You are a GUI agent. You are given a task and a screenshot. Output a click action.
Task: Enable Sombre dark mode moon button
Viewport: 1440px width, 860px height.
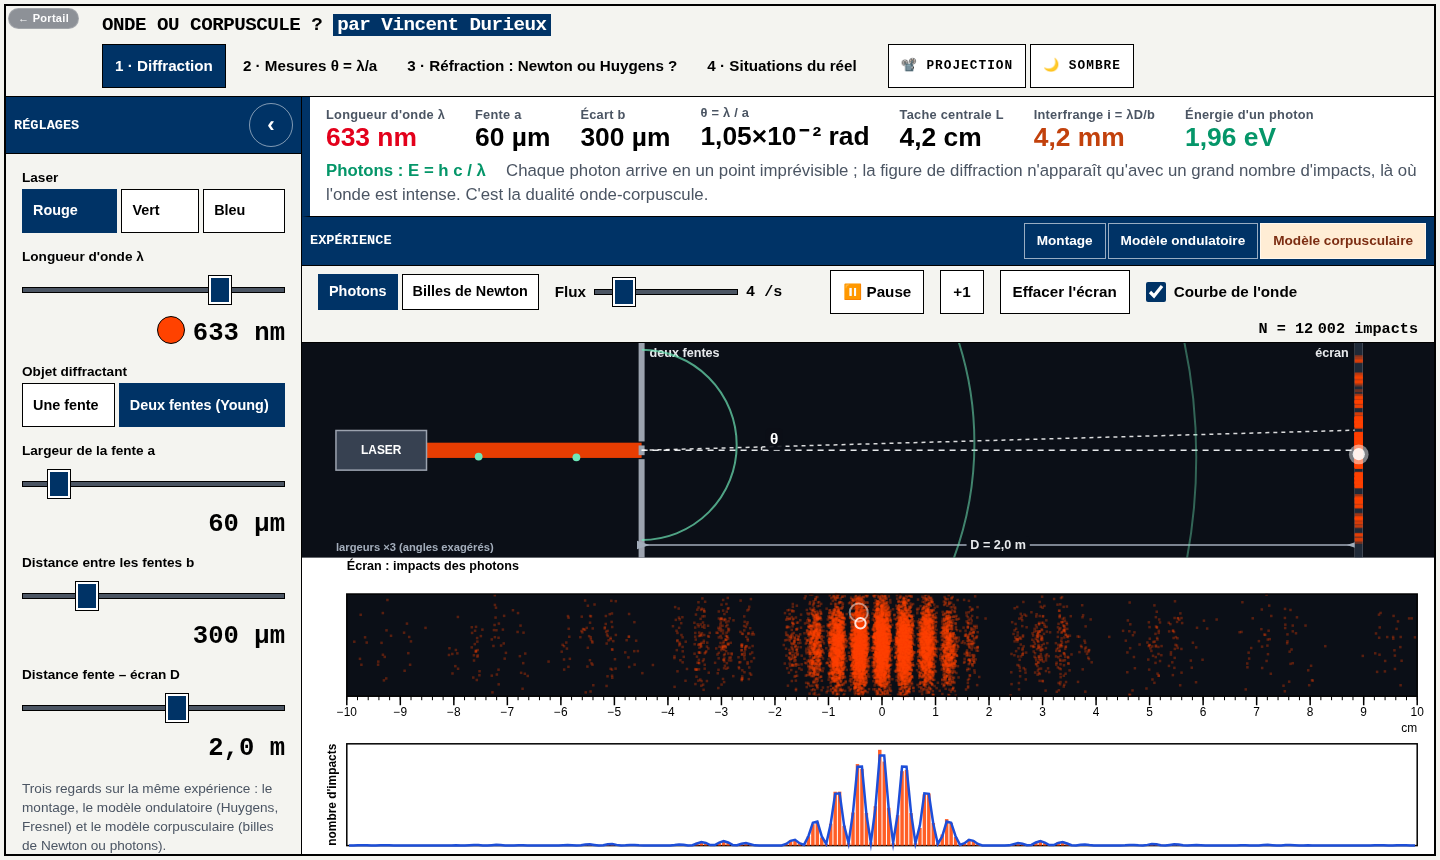pos(1082,66)
